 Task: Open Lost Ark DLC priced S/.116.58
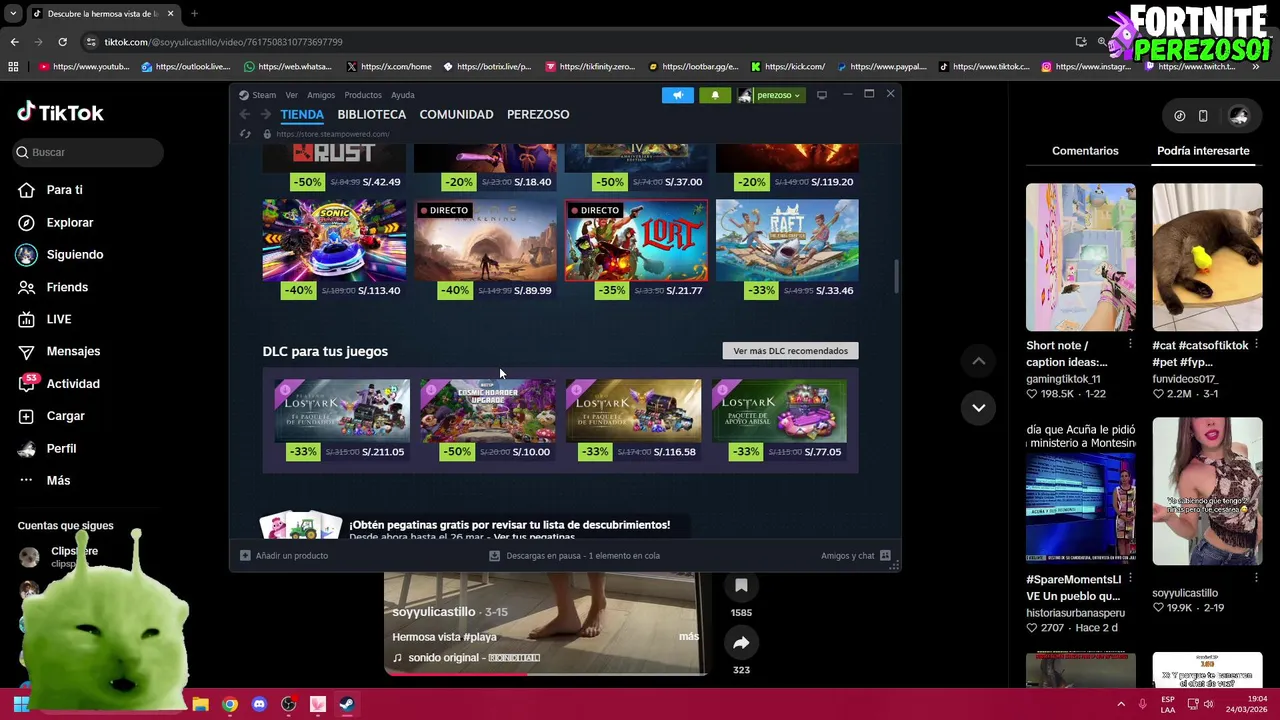634,410
